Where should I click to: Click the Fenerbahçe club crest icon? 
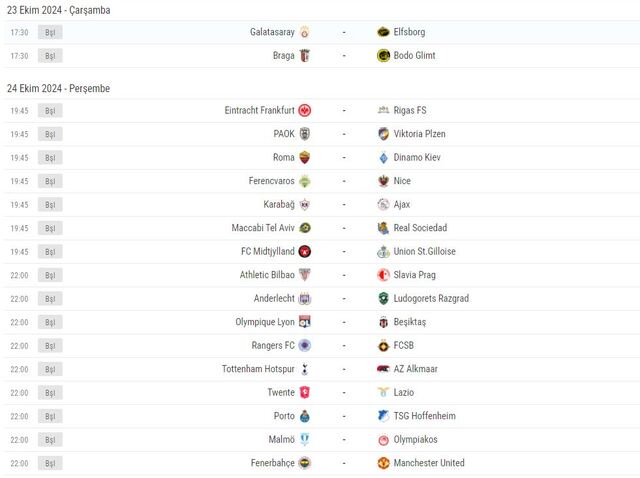pos(305,463)
